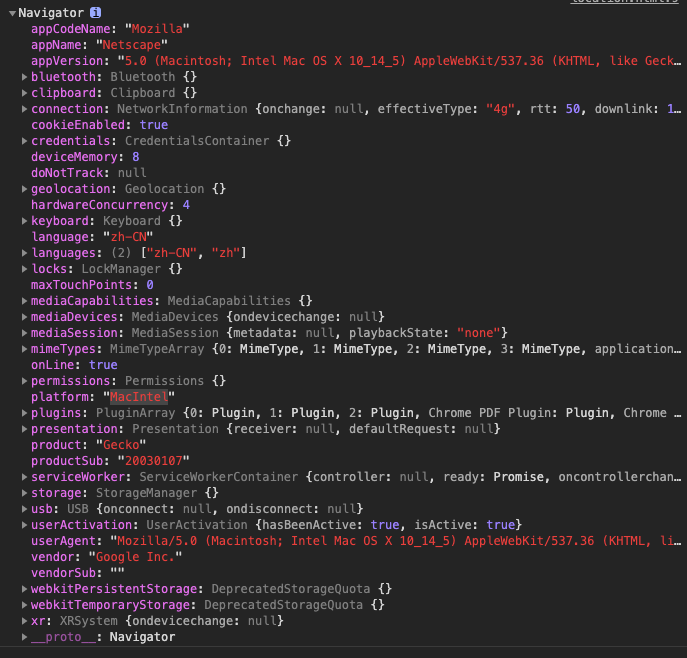Click the vendorSub property name

[64, 573]
